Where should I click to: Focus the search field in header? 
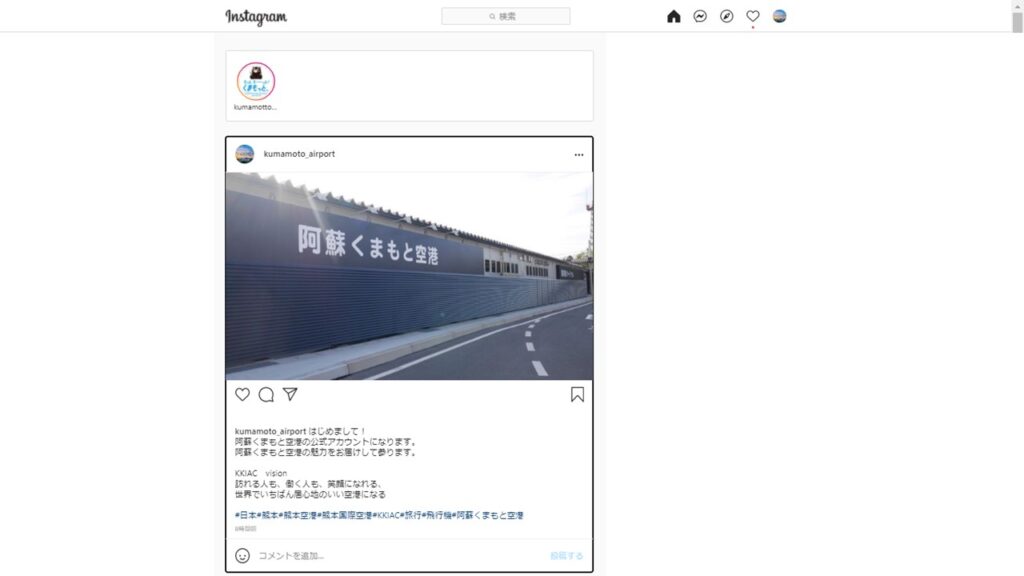coord(505,16)
